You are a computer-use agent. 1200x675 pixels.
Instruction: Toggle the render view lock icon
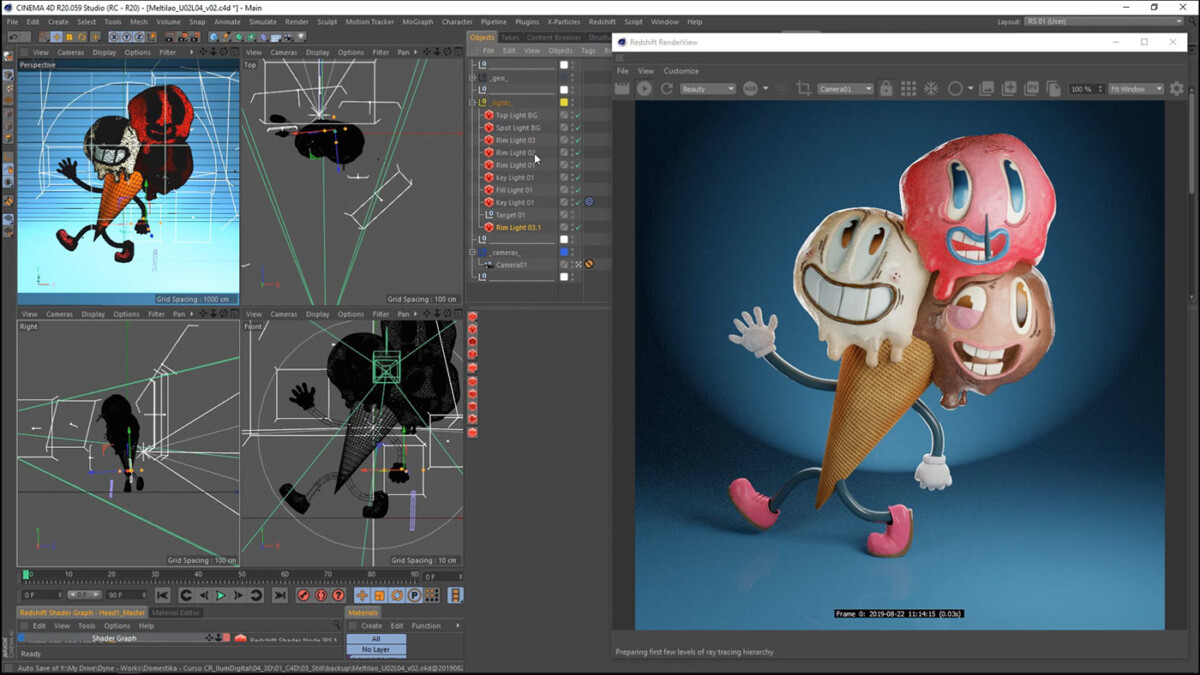pyautogui.click(x=886, y=88)
